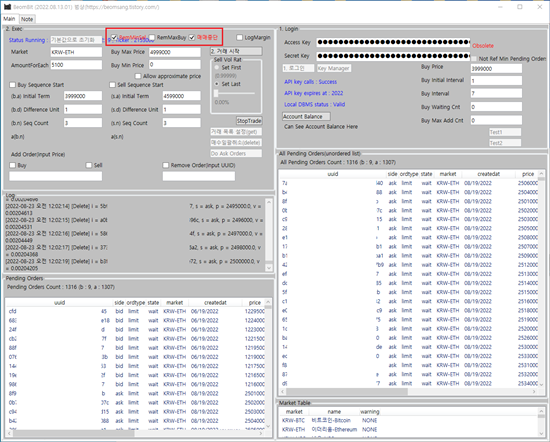Click the 'API key calls : Success' text
This screenshot has height=442, width=550.
(x=310, y=82)
